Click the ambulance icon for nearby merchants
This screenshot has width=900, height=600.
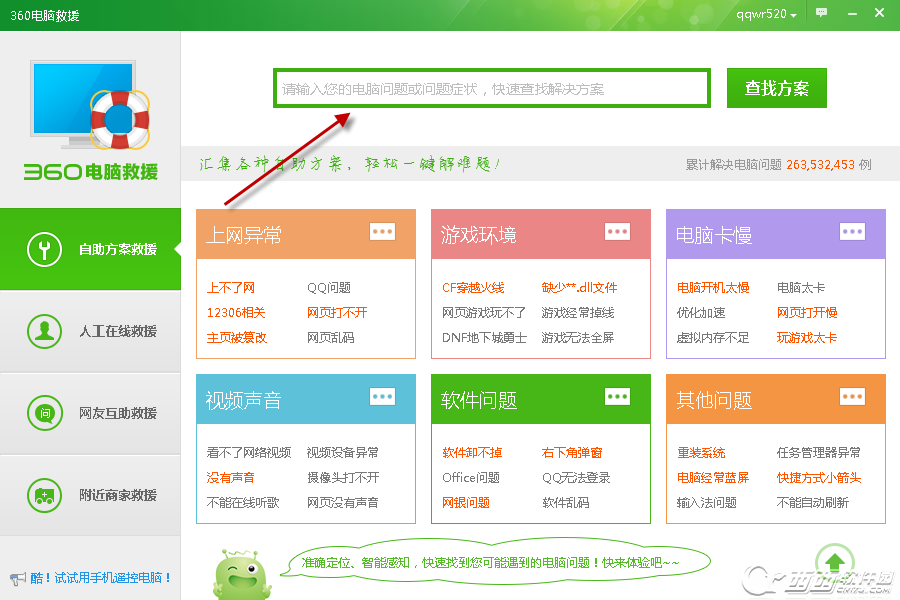coord(44,495)
